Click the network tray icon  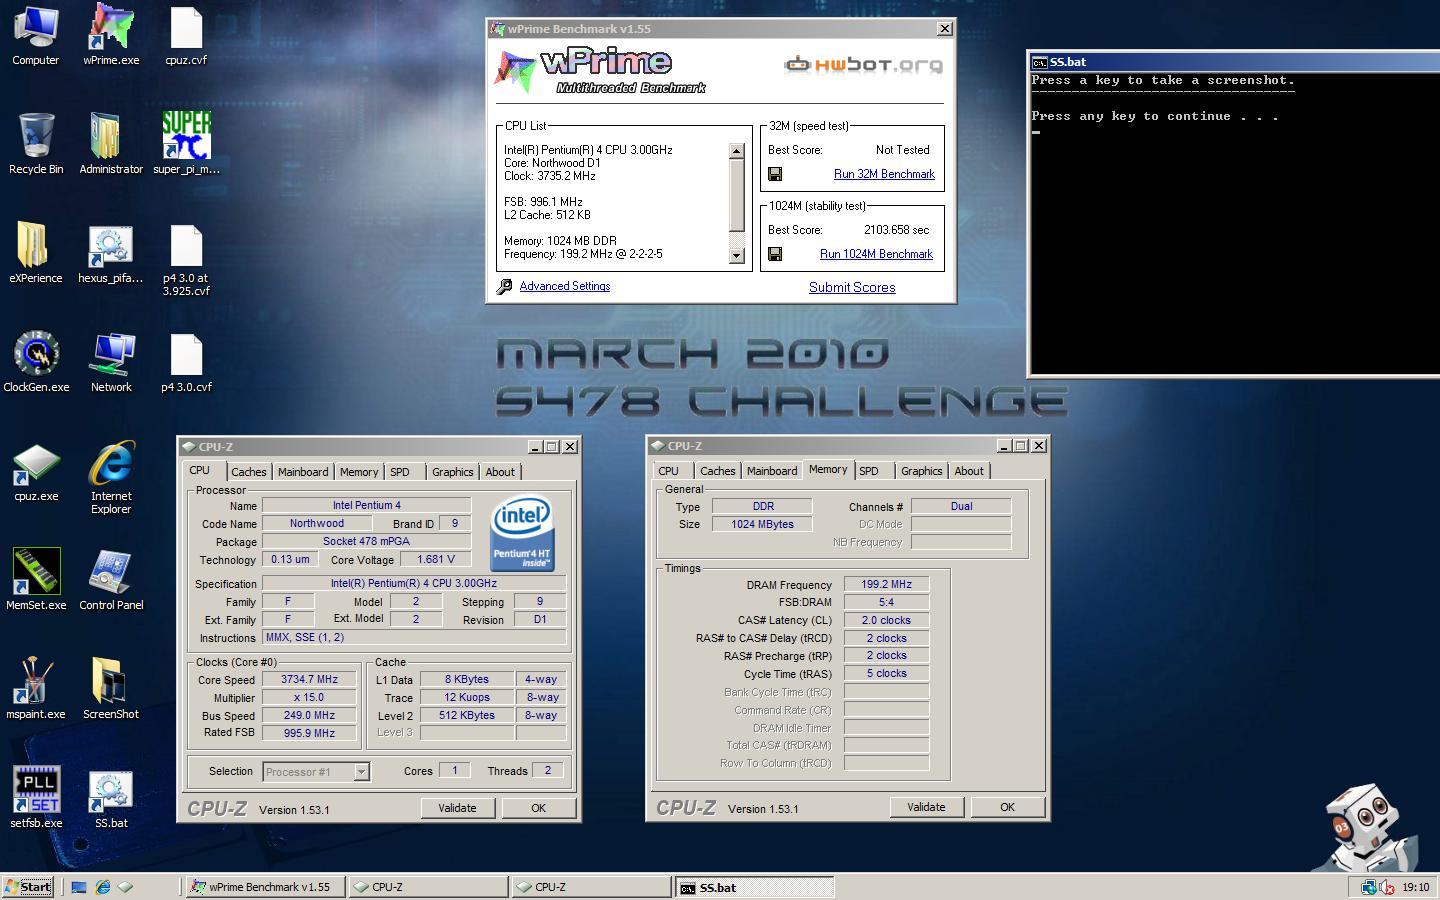click(x=1369, y=887)
